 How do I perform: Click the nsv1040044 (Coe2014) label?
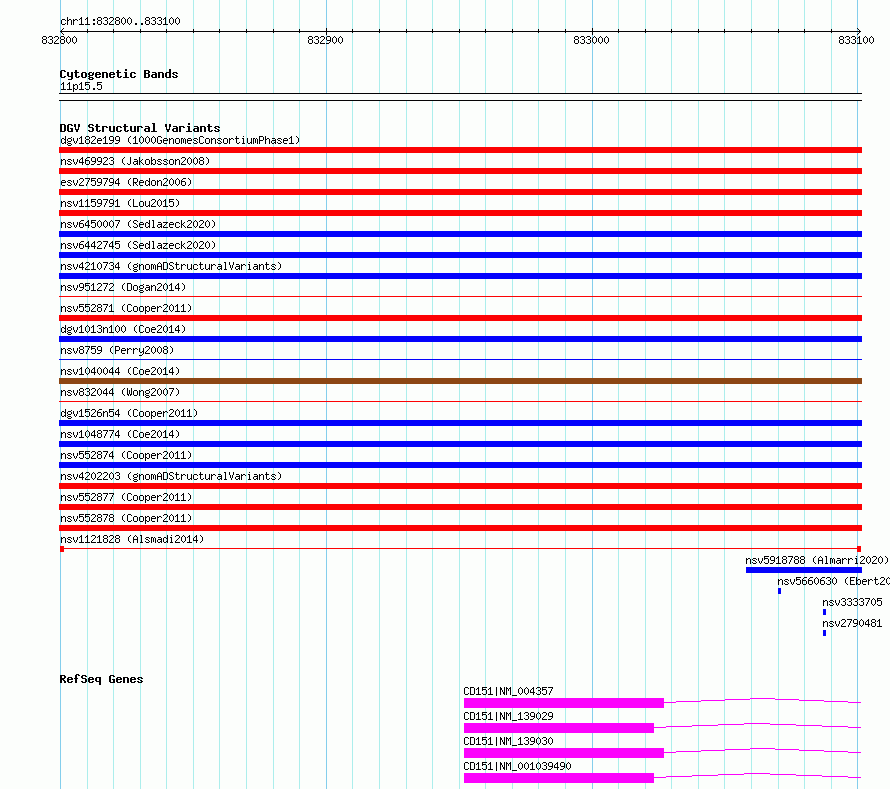coord(120,371)
